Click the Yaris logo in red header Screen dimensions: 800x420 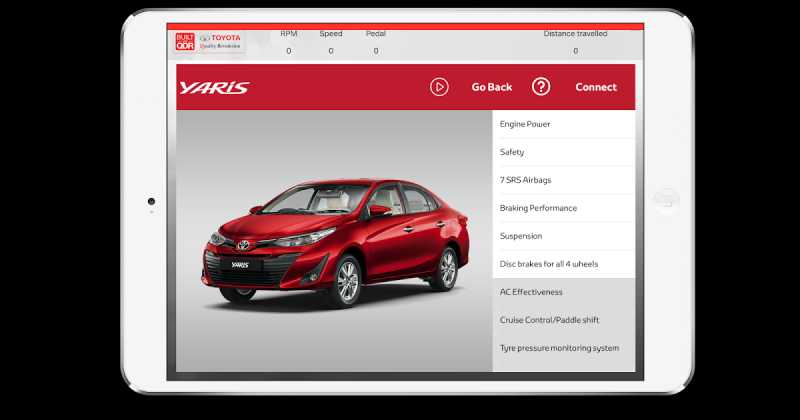coord(214,88)
